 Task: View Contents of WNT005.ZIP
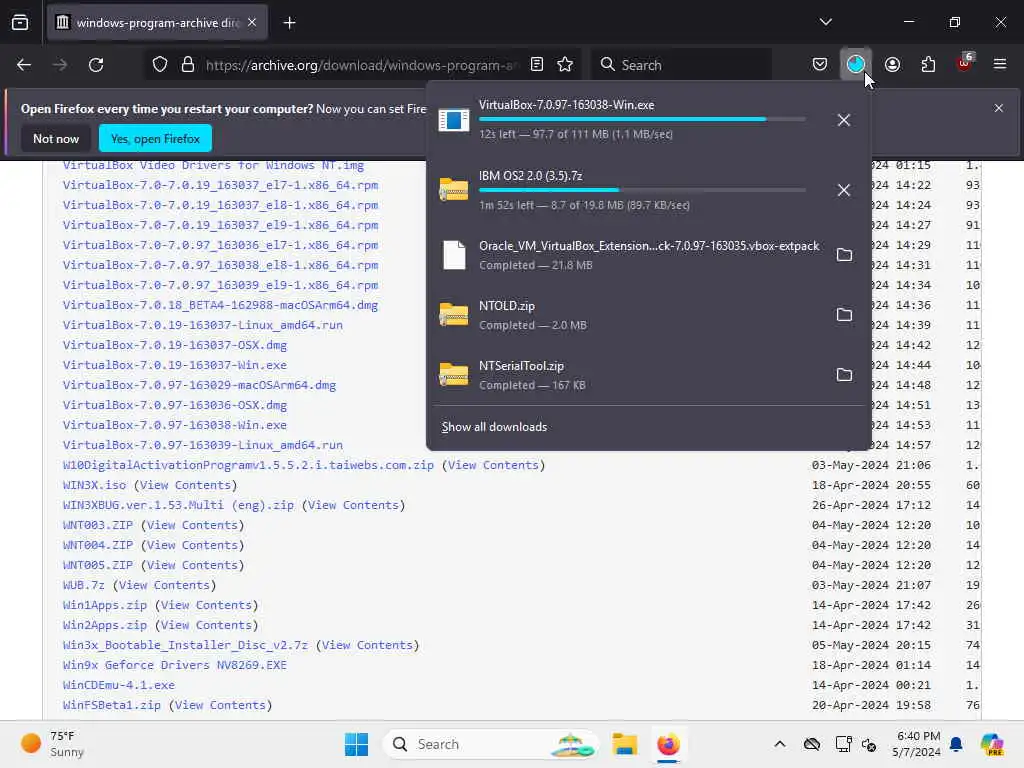pos(192,565)
